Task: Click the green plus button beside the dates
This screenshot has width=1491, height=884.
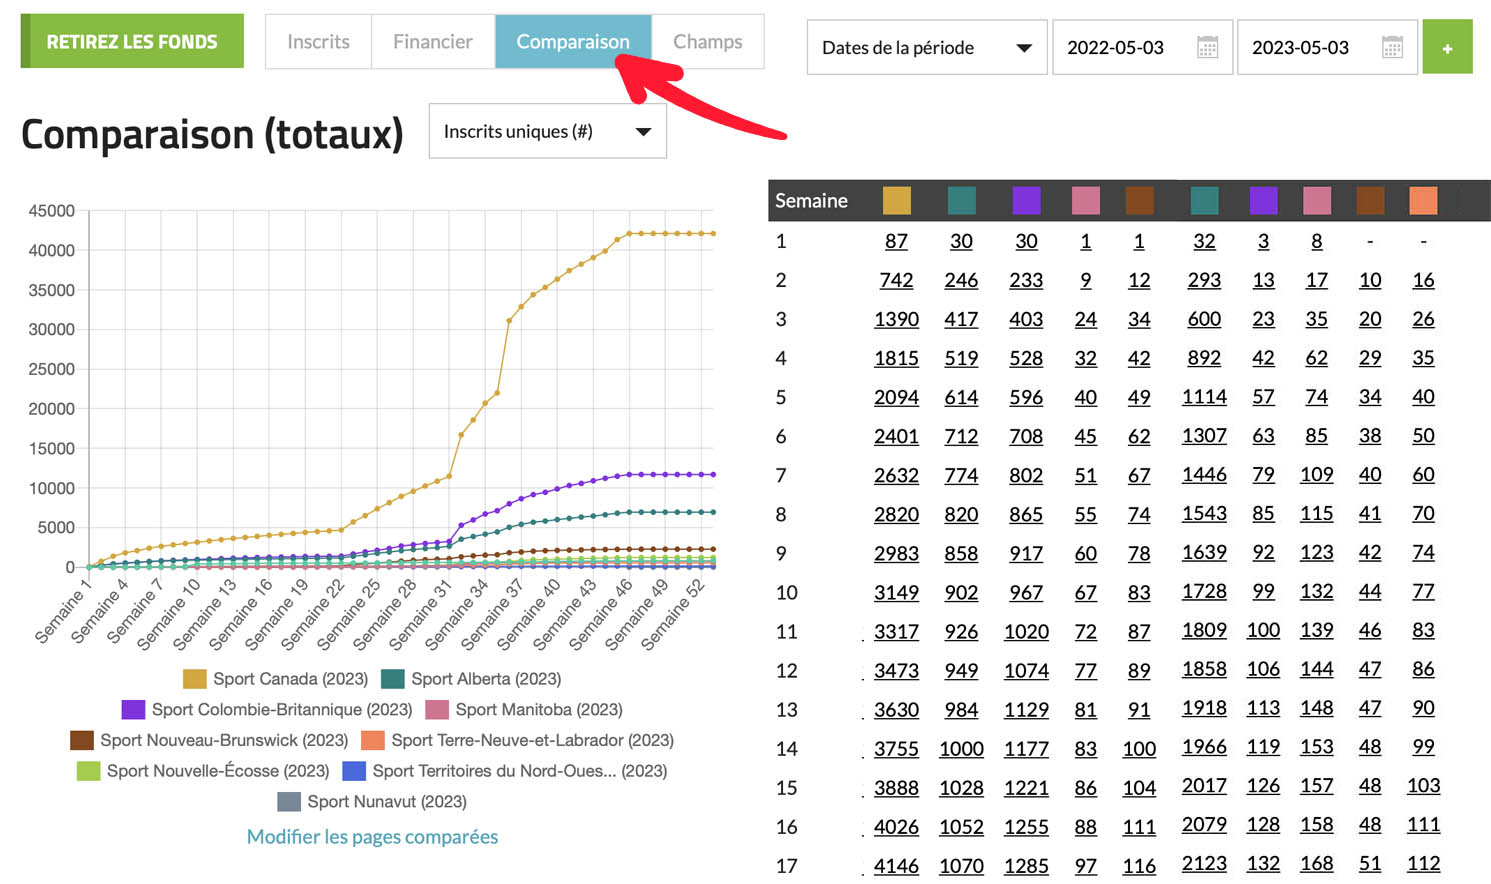Action: [1447, 47]
